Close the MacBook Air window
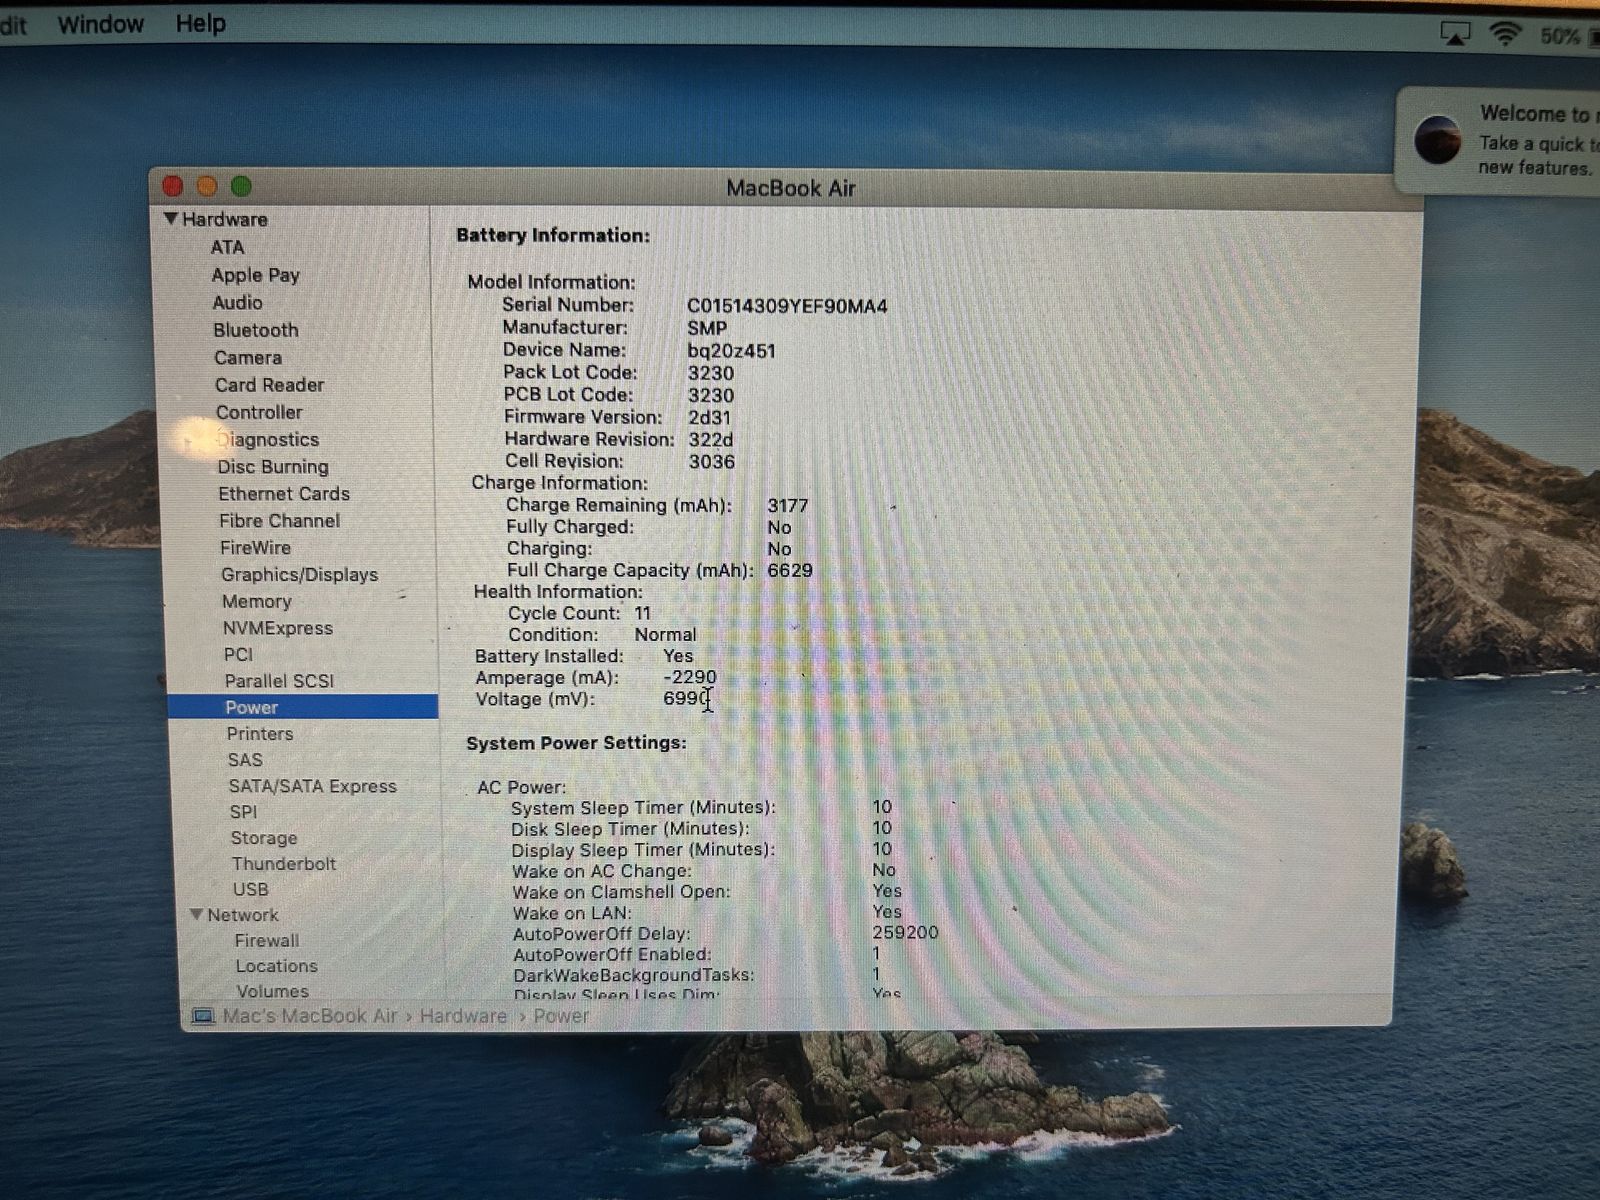This screenshot has width=1600, height=1200. click(x=173, y=186)
